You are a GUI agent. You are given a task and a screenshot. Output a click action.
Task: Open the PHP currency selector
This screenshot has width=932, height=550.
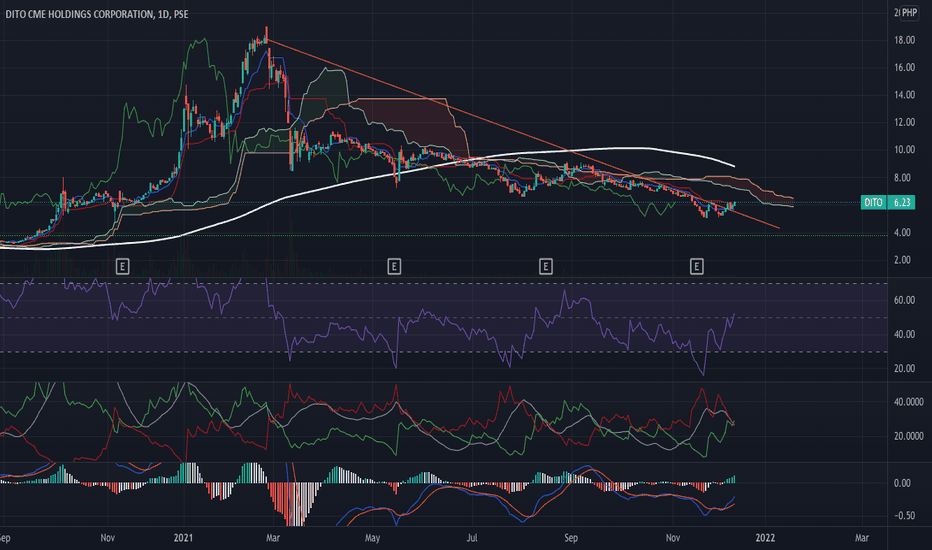pyautogui.click(x=909, y=12)
